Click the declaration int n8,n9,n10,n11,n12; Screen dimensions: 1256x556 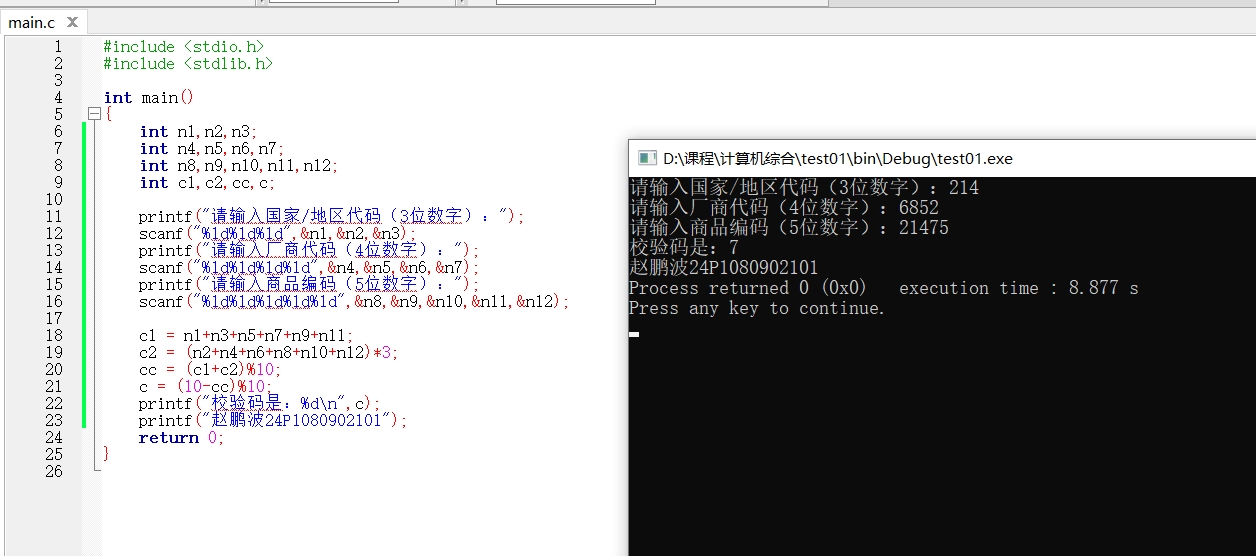click(239, 165)
